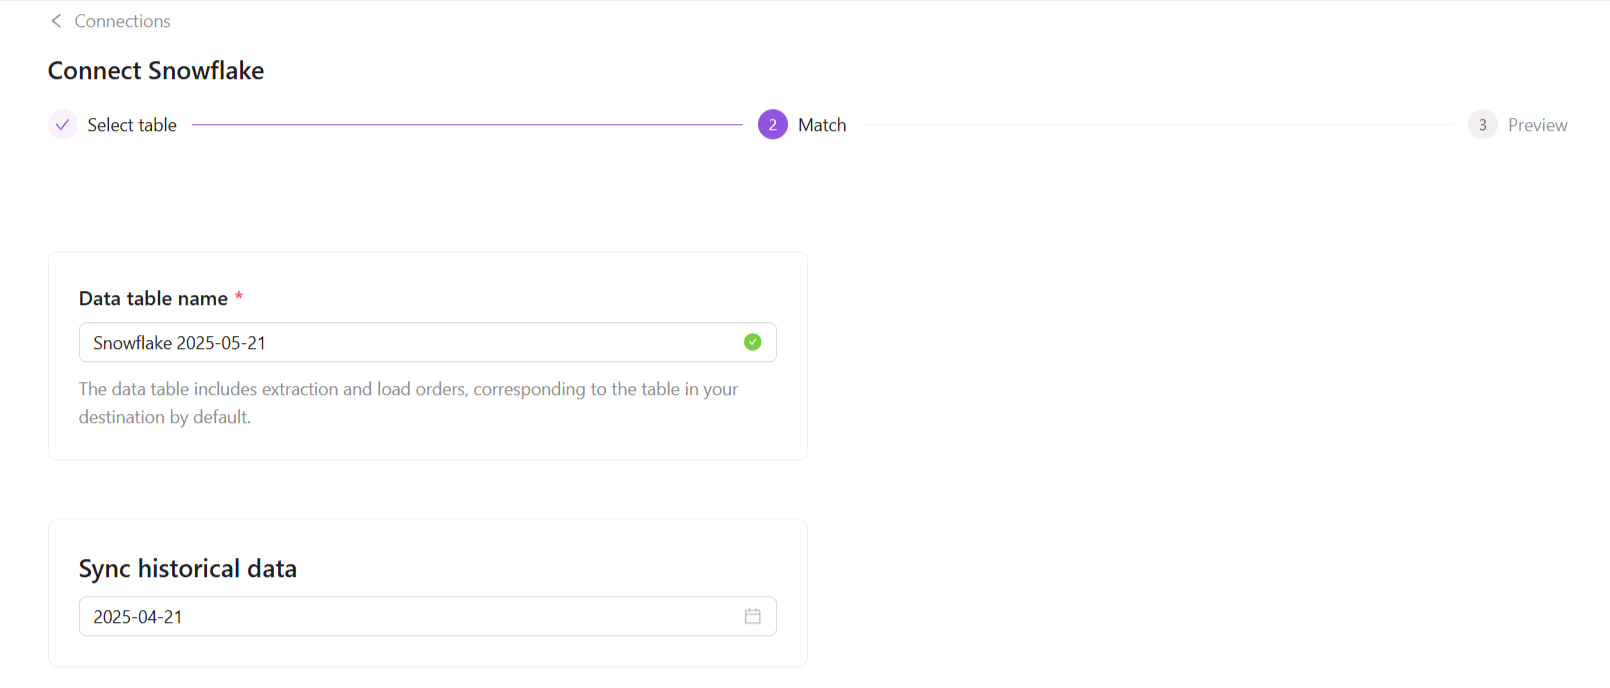Go back via the Connections link

[122, 21]
